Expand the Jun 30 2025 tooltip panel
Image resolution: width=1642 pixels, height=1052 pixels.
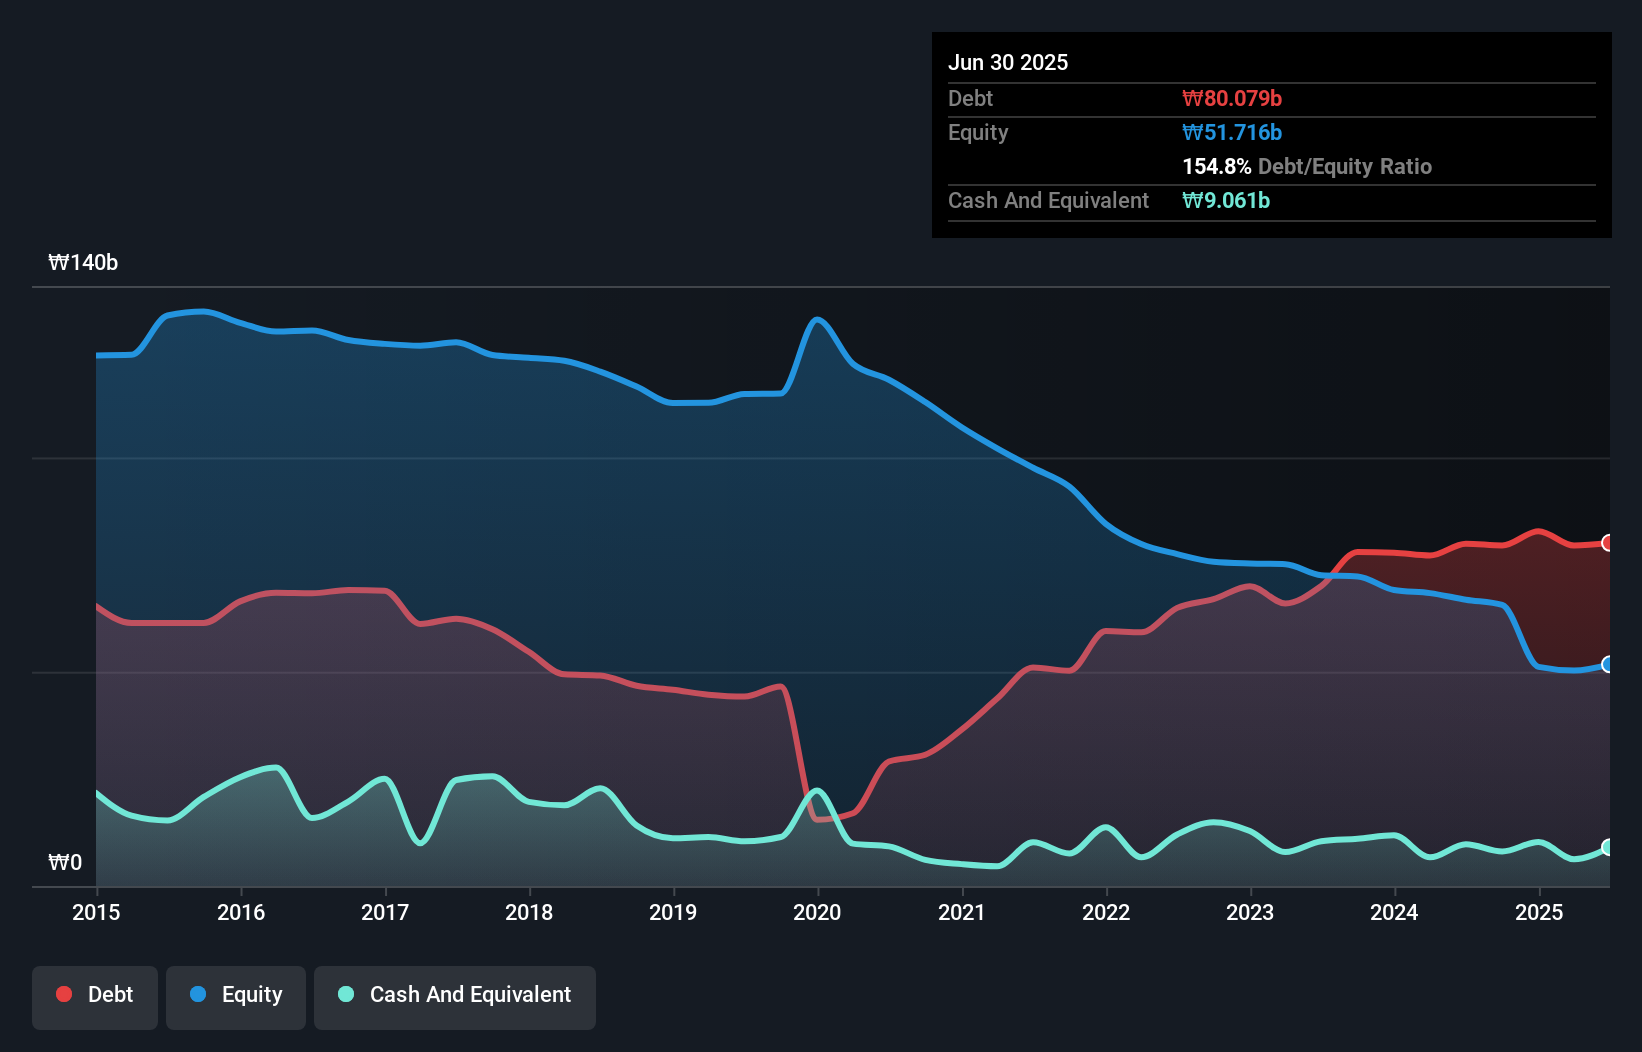click(x=1008, y=62)
